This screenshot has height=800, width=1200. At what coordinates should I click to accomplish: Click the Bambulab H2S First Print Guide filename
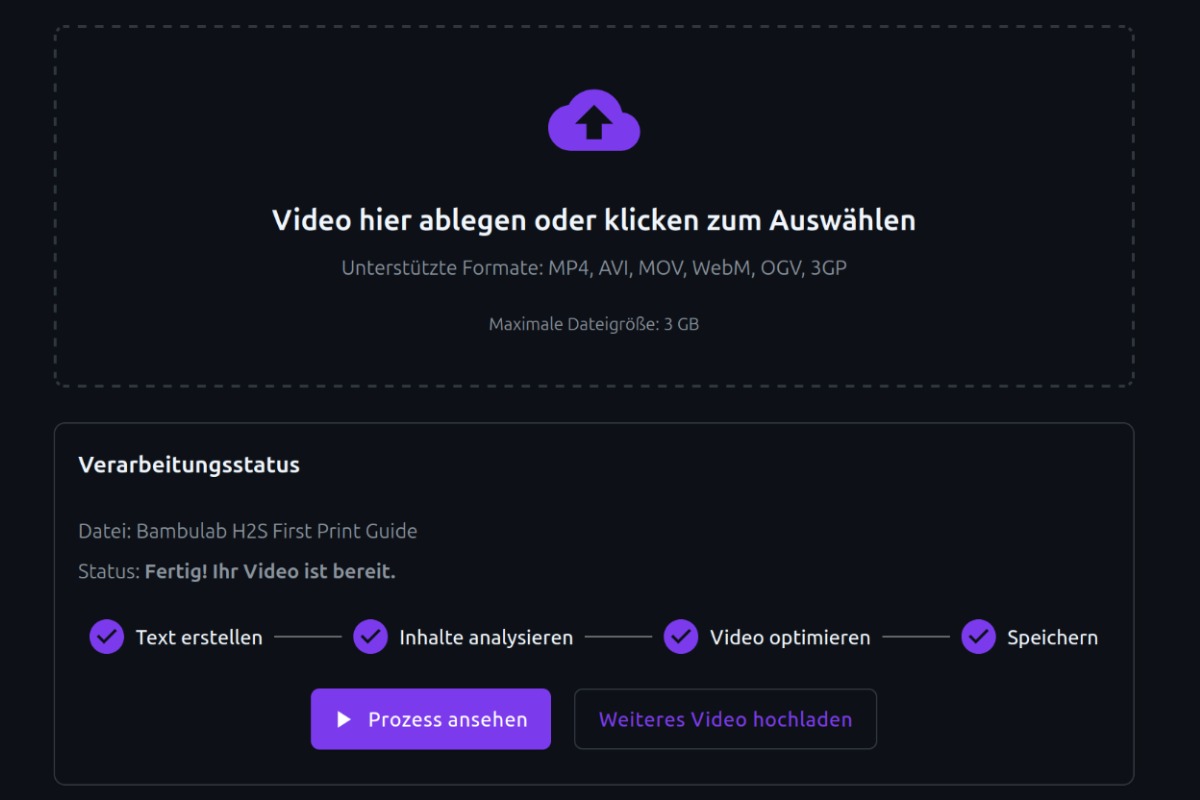(276, 531)
